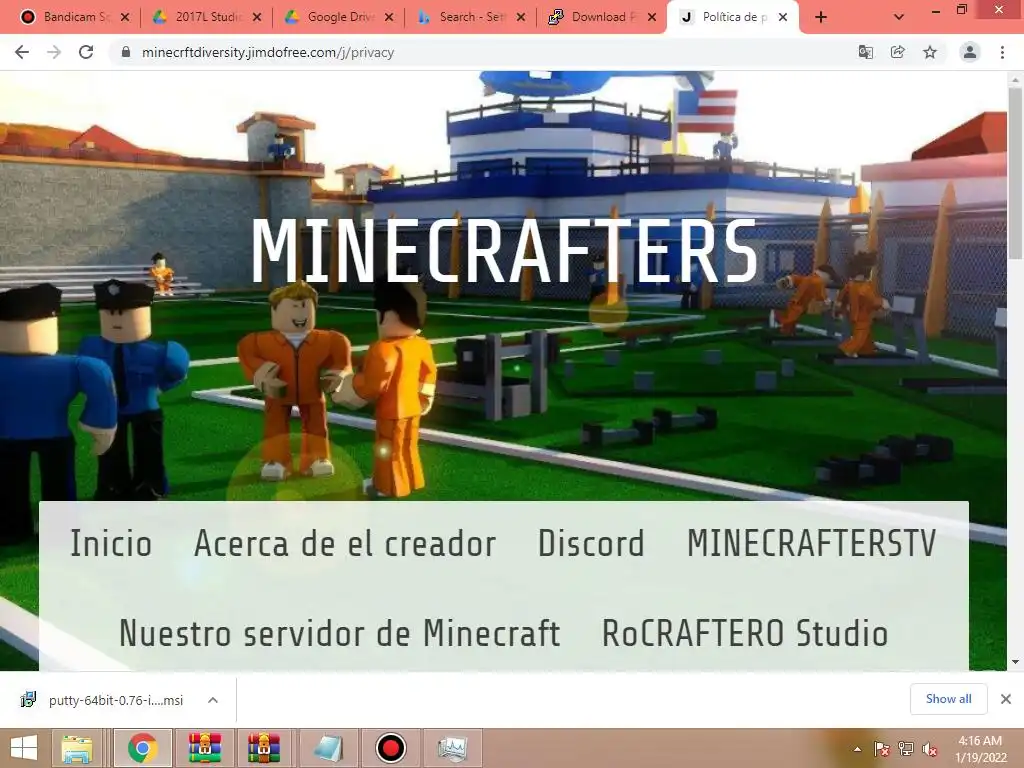Close the Política de privacidad tab
1024x768 pixels.
pyautogui.click(x=783, y=17)
